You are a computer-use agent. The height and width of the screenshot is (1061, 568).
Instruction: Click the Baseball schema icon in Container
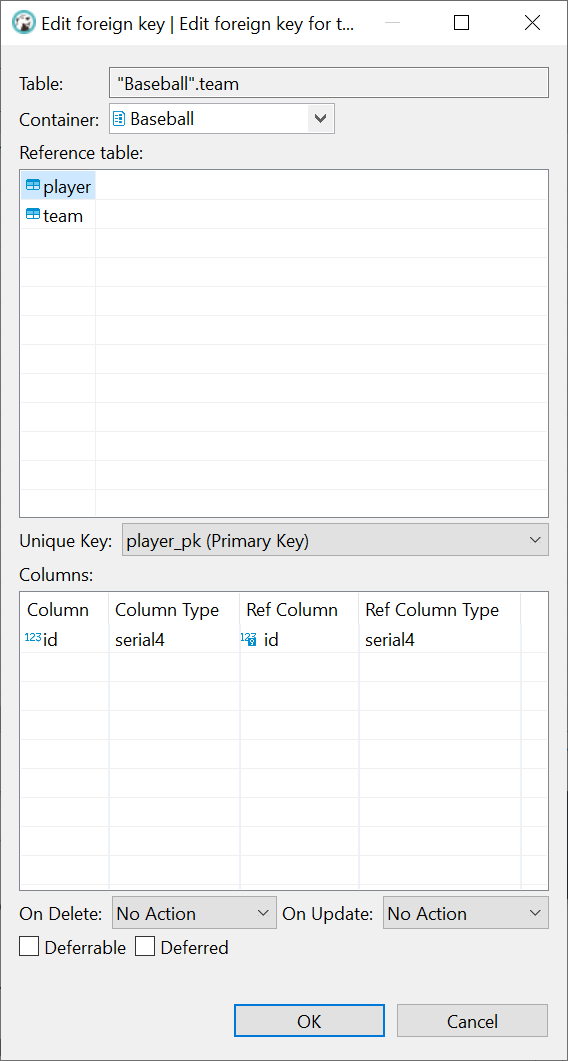[118, 119]
